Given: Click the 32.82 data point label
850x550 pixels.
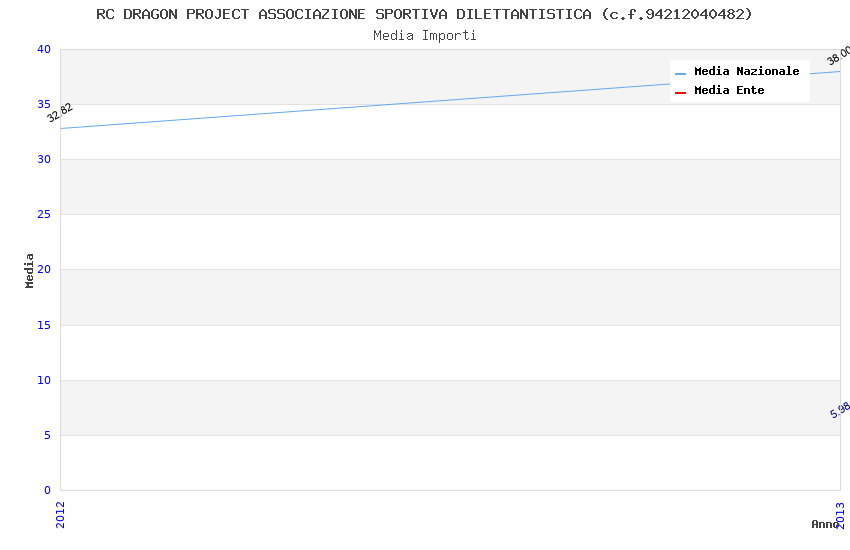Looking at the screenshot, I should tap(60, 112).
